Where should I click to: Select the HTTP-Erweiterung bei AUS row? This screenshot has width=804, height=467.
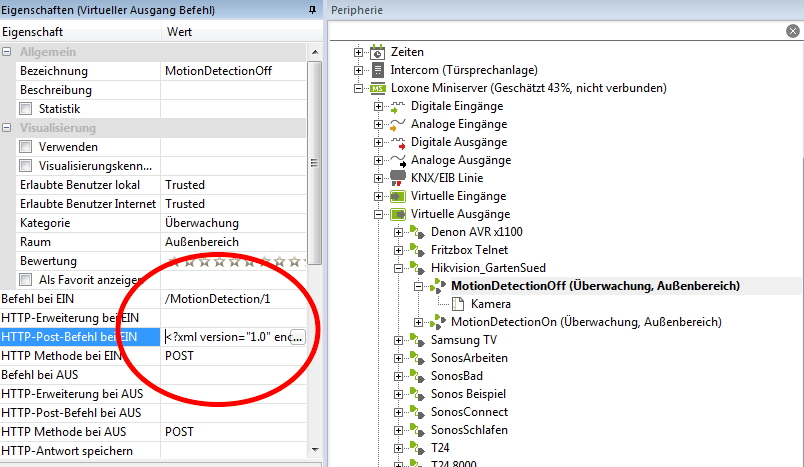(153, 394)
